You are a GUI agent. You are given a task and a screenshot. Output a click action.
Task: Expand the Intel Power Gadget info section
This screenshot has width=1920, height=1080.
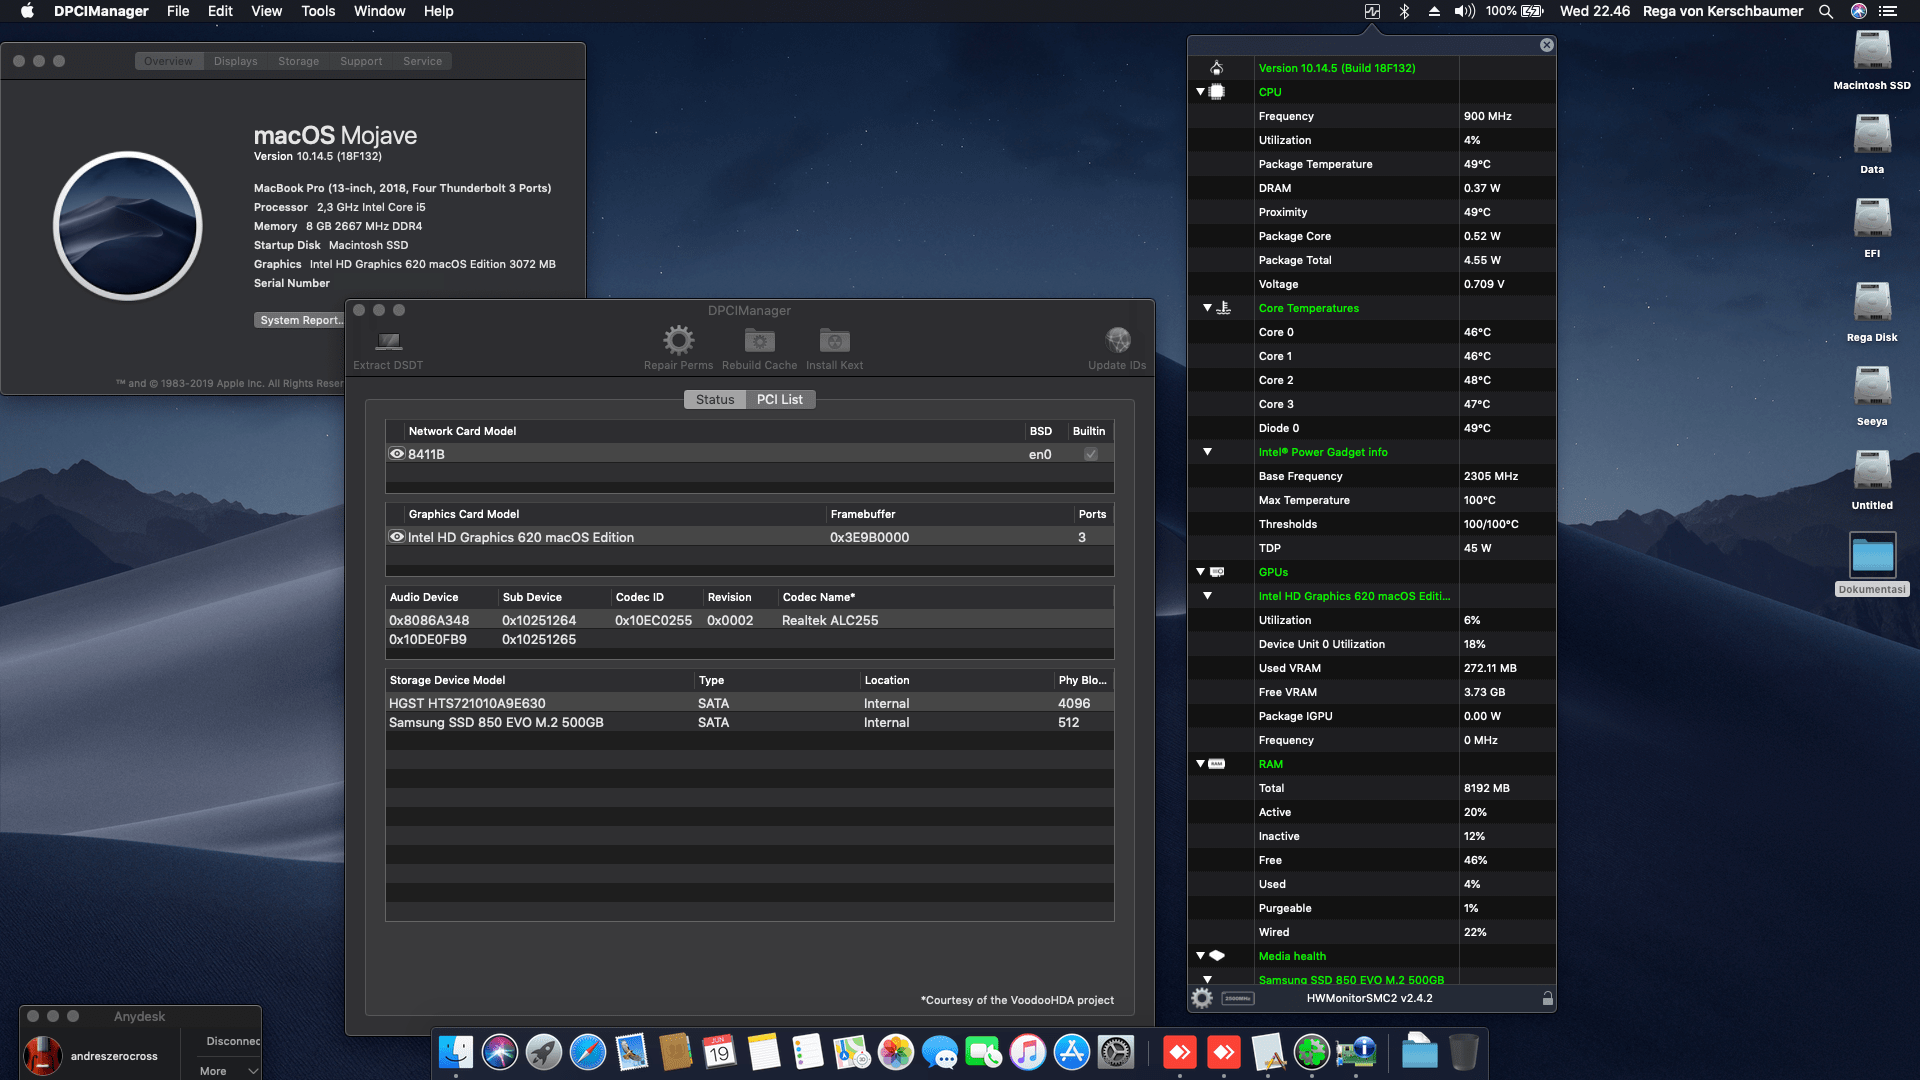pos(1207,452)
